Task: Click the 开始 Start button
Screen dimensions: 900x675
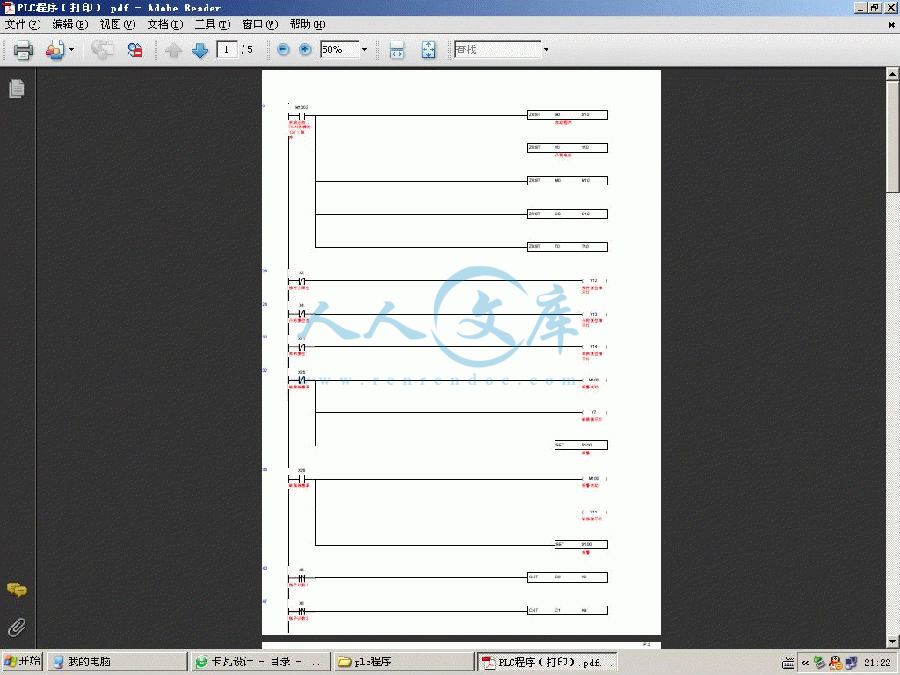Action: tap(22, 662)
